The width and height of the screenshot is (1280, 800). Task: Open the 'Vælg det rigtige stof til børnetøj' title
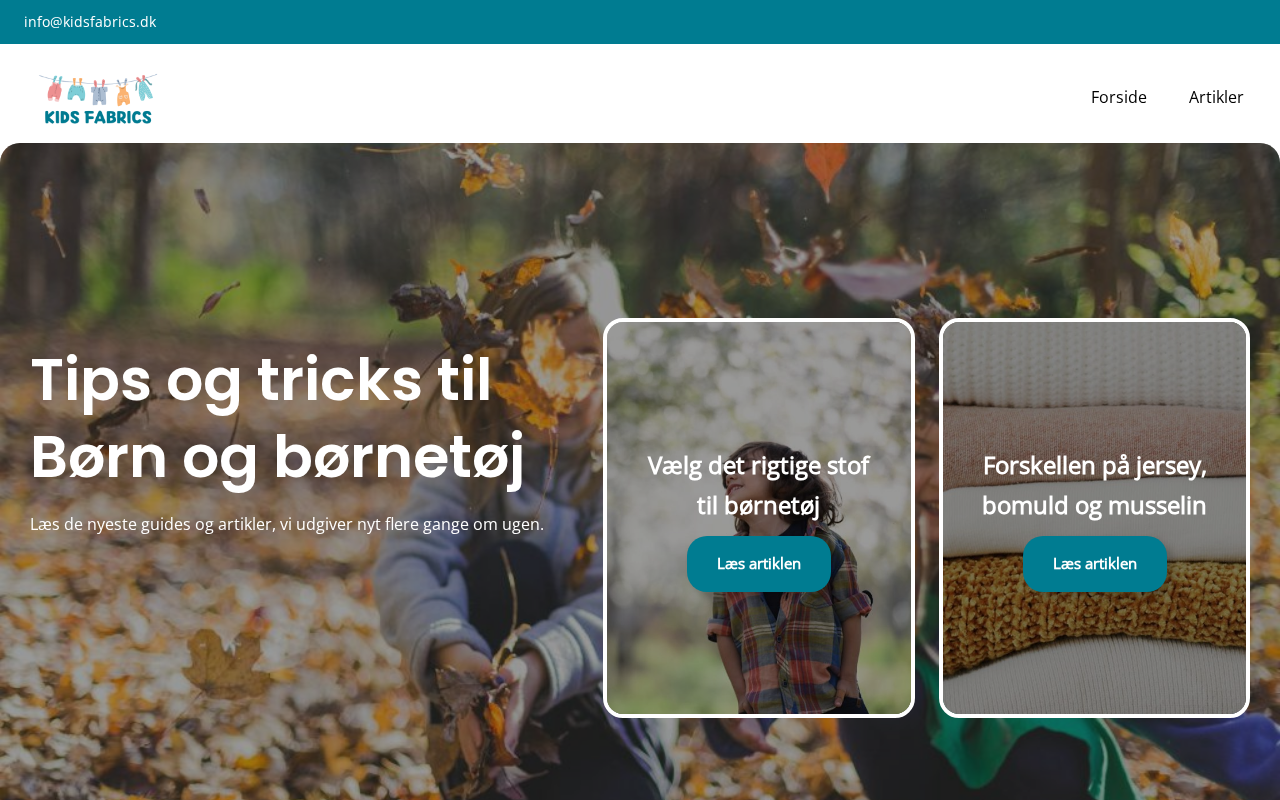(758, 485)
